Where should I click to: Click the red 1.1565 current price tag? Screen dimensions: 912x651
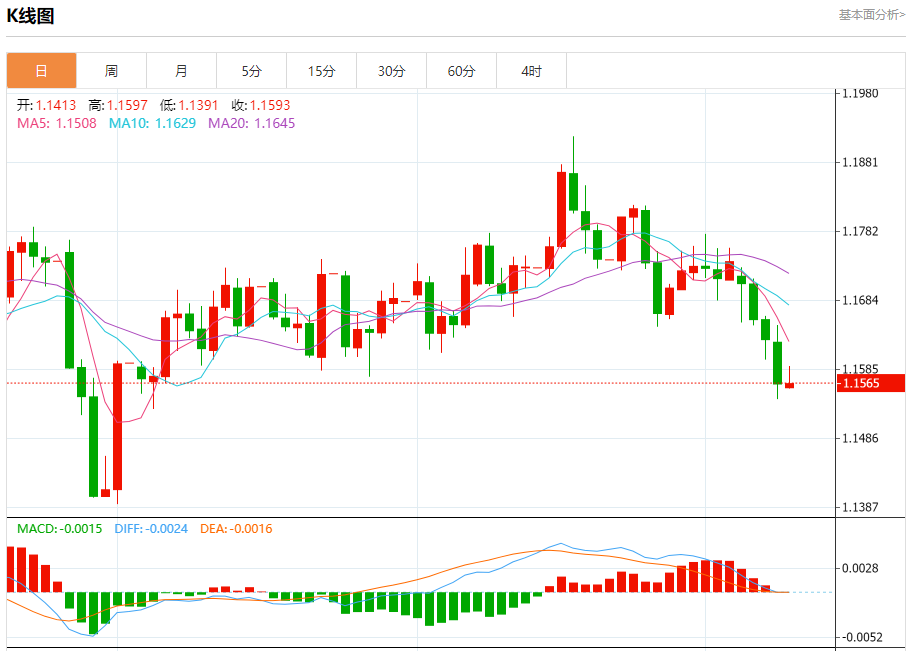click(869, 383)
